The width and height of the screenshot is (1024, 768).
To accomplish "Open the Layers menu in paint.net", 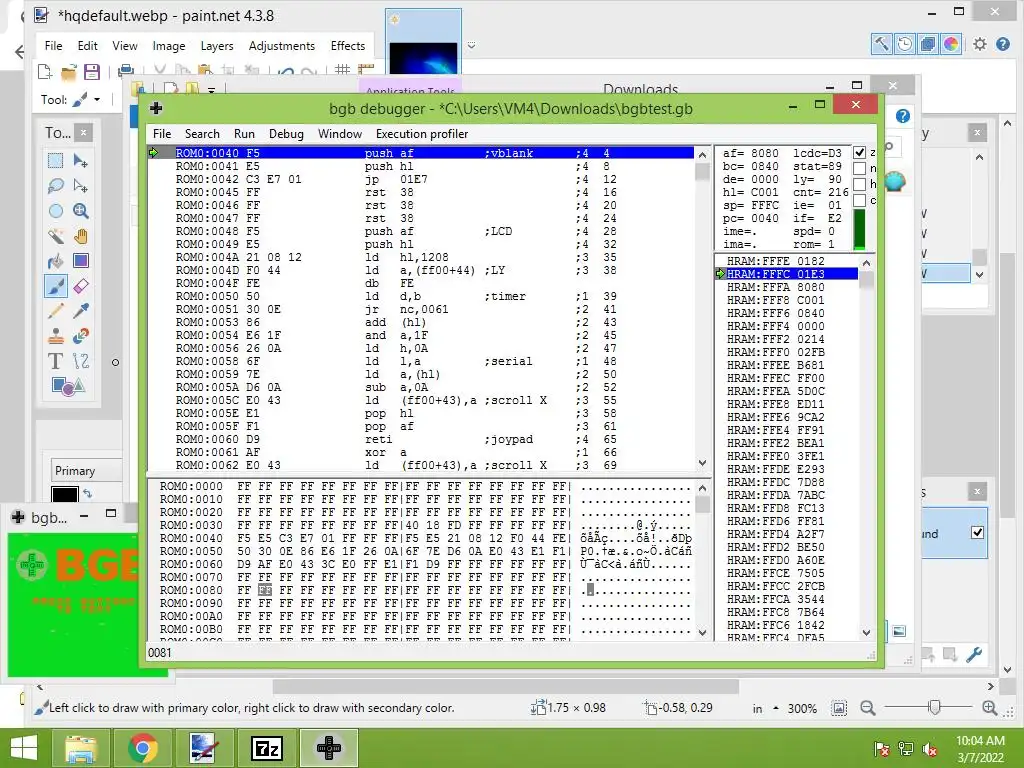I will click(217, 46).
